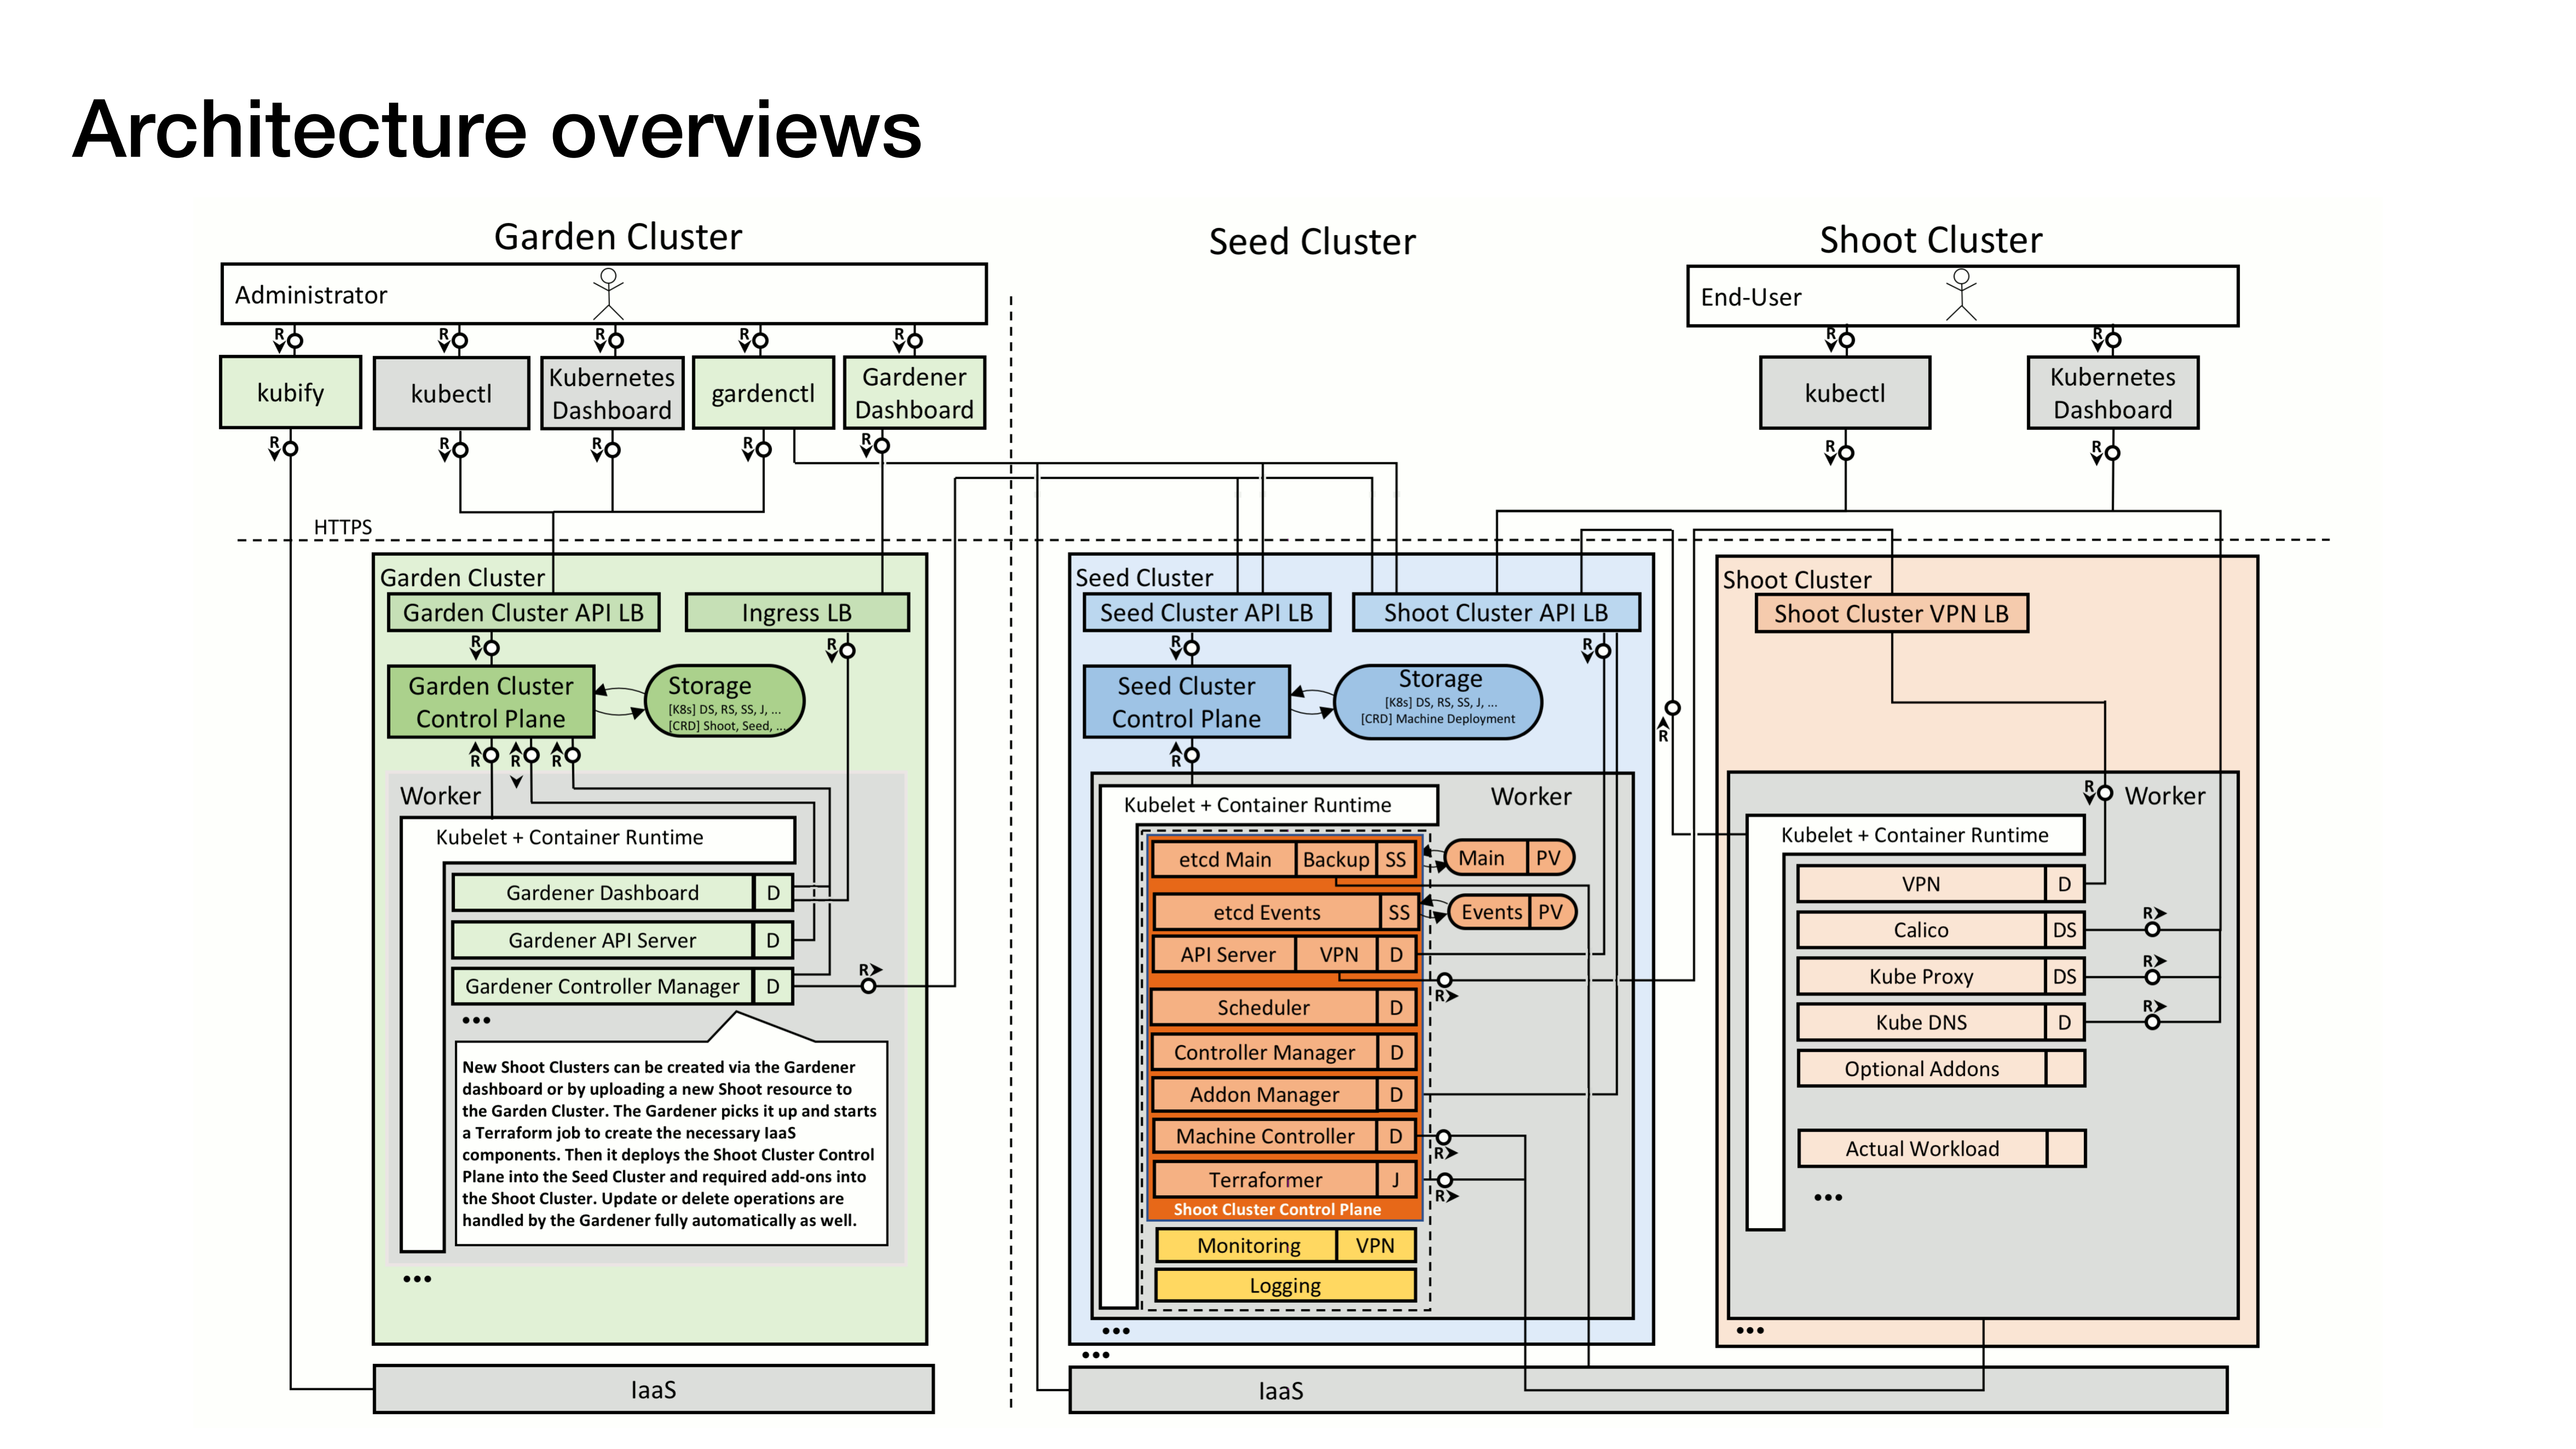2576x1449 pixels.
Task: Click the kubectl box under End-User
Action: coord(1844,392)
